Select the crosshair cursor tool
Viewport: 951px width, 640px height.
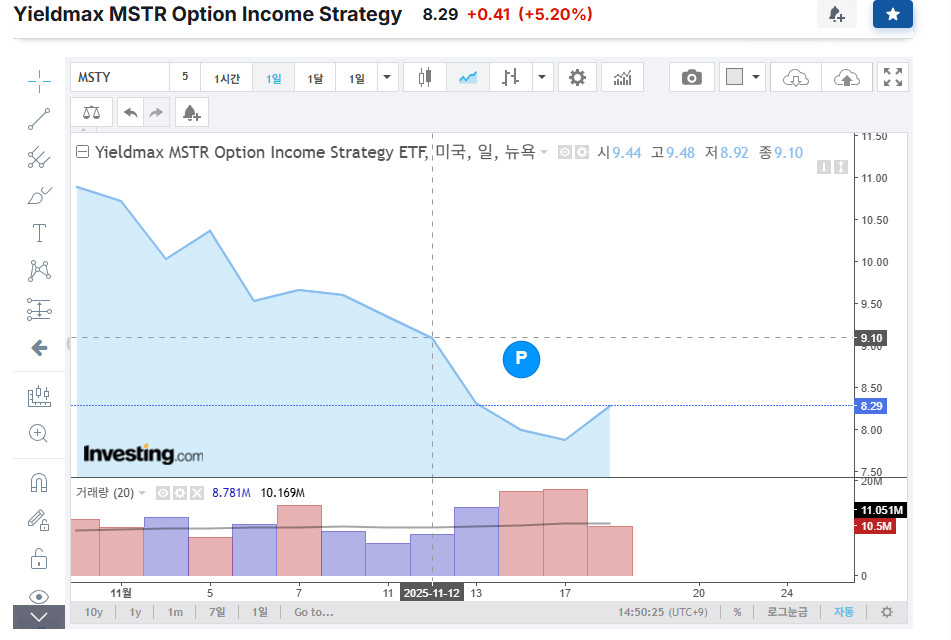point(39,81)
